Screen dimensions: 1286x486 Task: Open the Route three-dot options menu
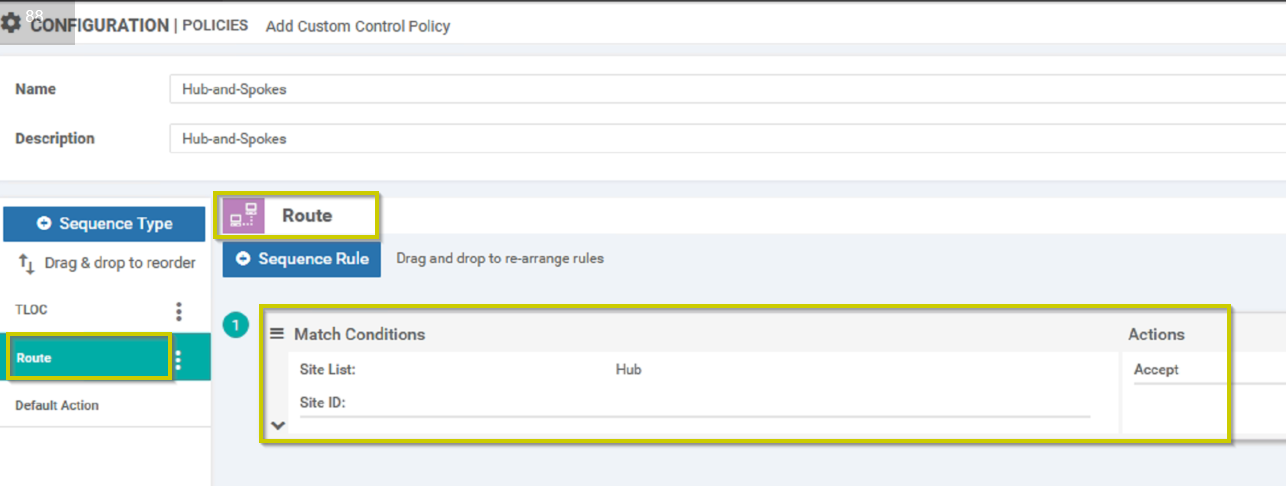pos(179,359)
